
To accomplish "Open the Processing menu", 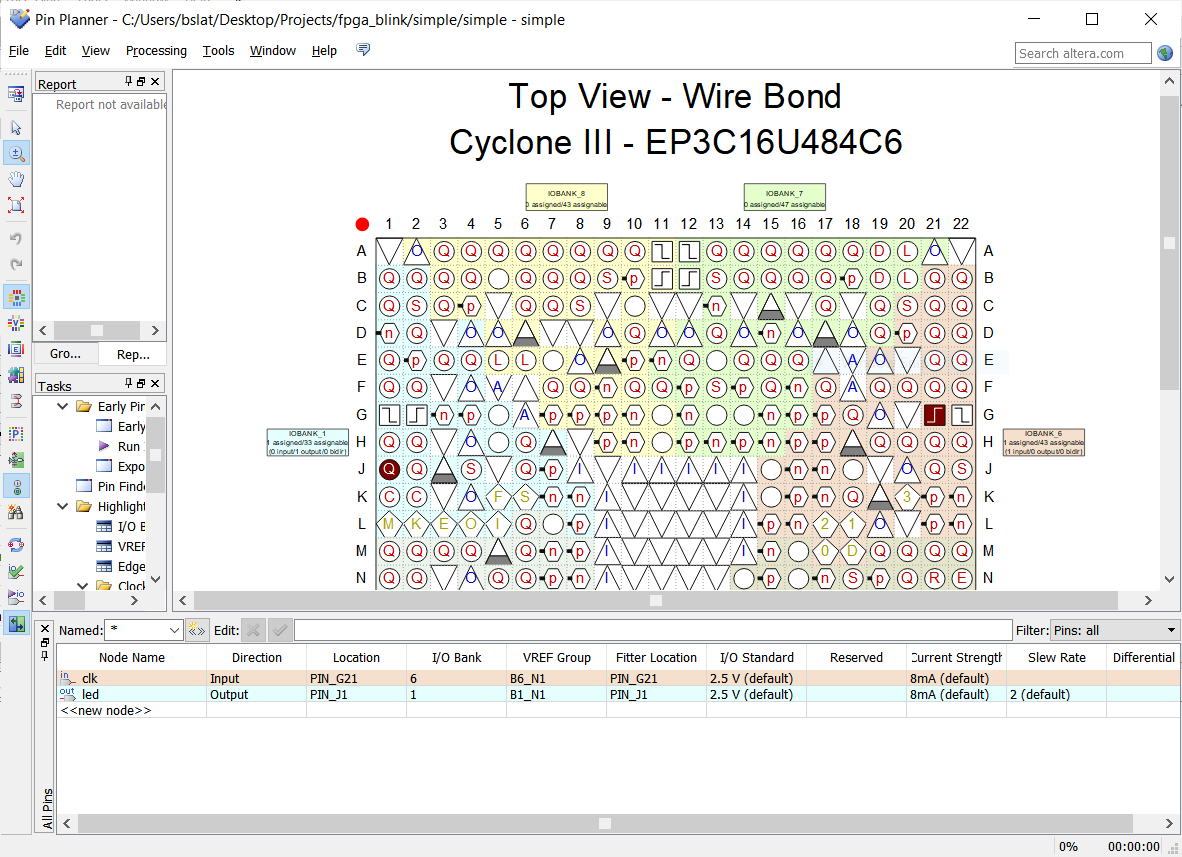I will [x=156, y=51].
